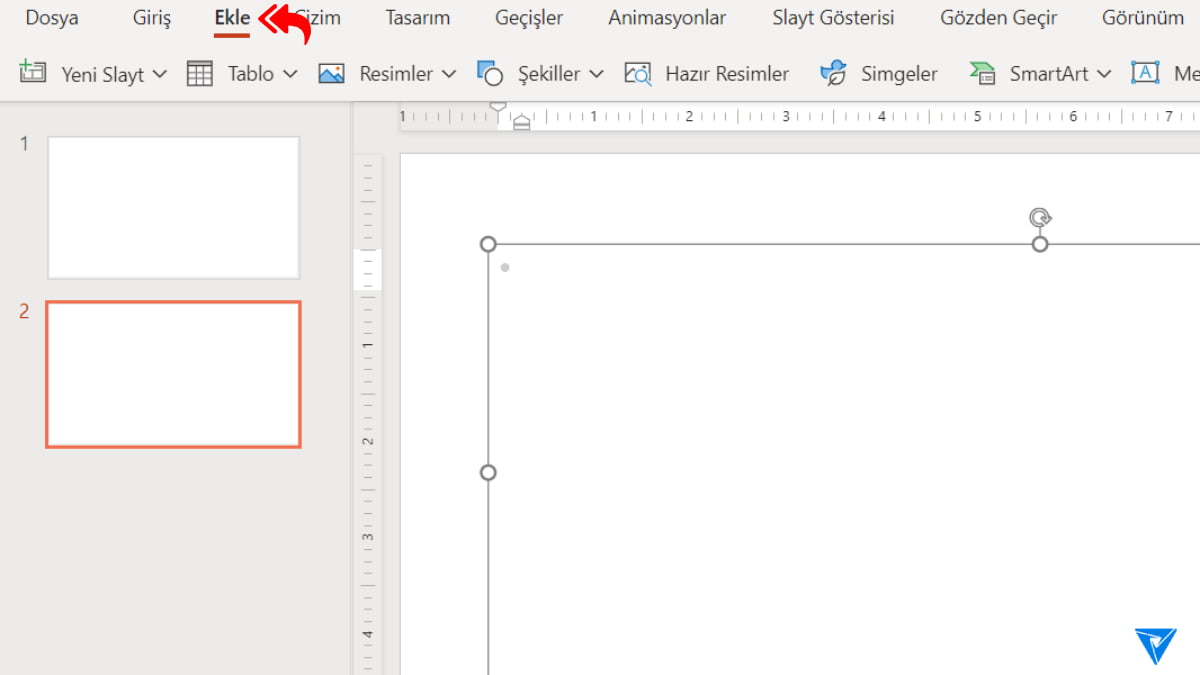The height and width of the screenshot is (675, 1200).
Task: Click the Simgeler icons tool
Action: click(832, 73)
